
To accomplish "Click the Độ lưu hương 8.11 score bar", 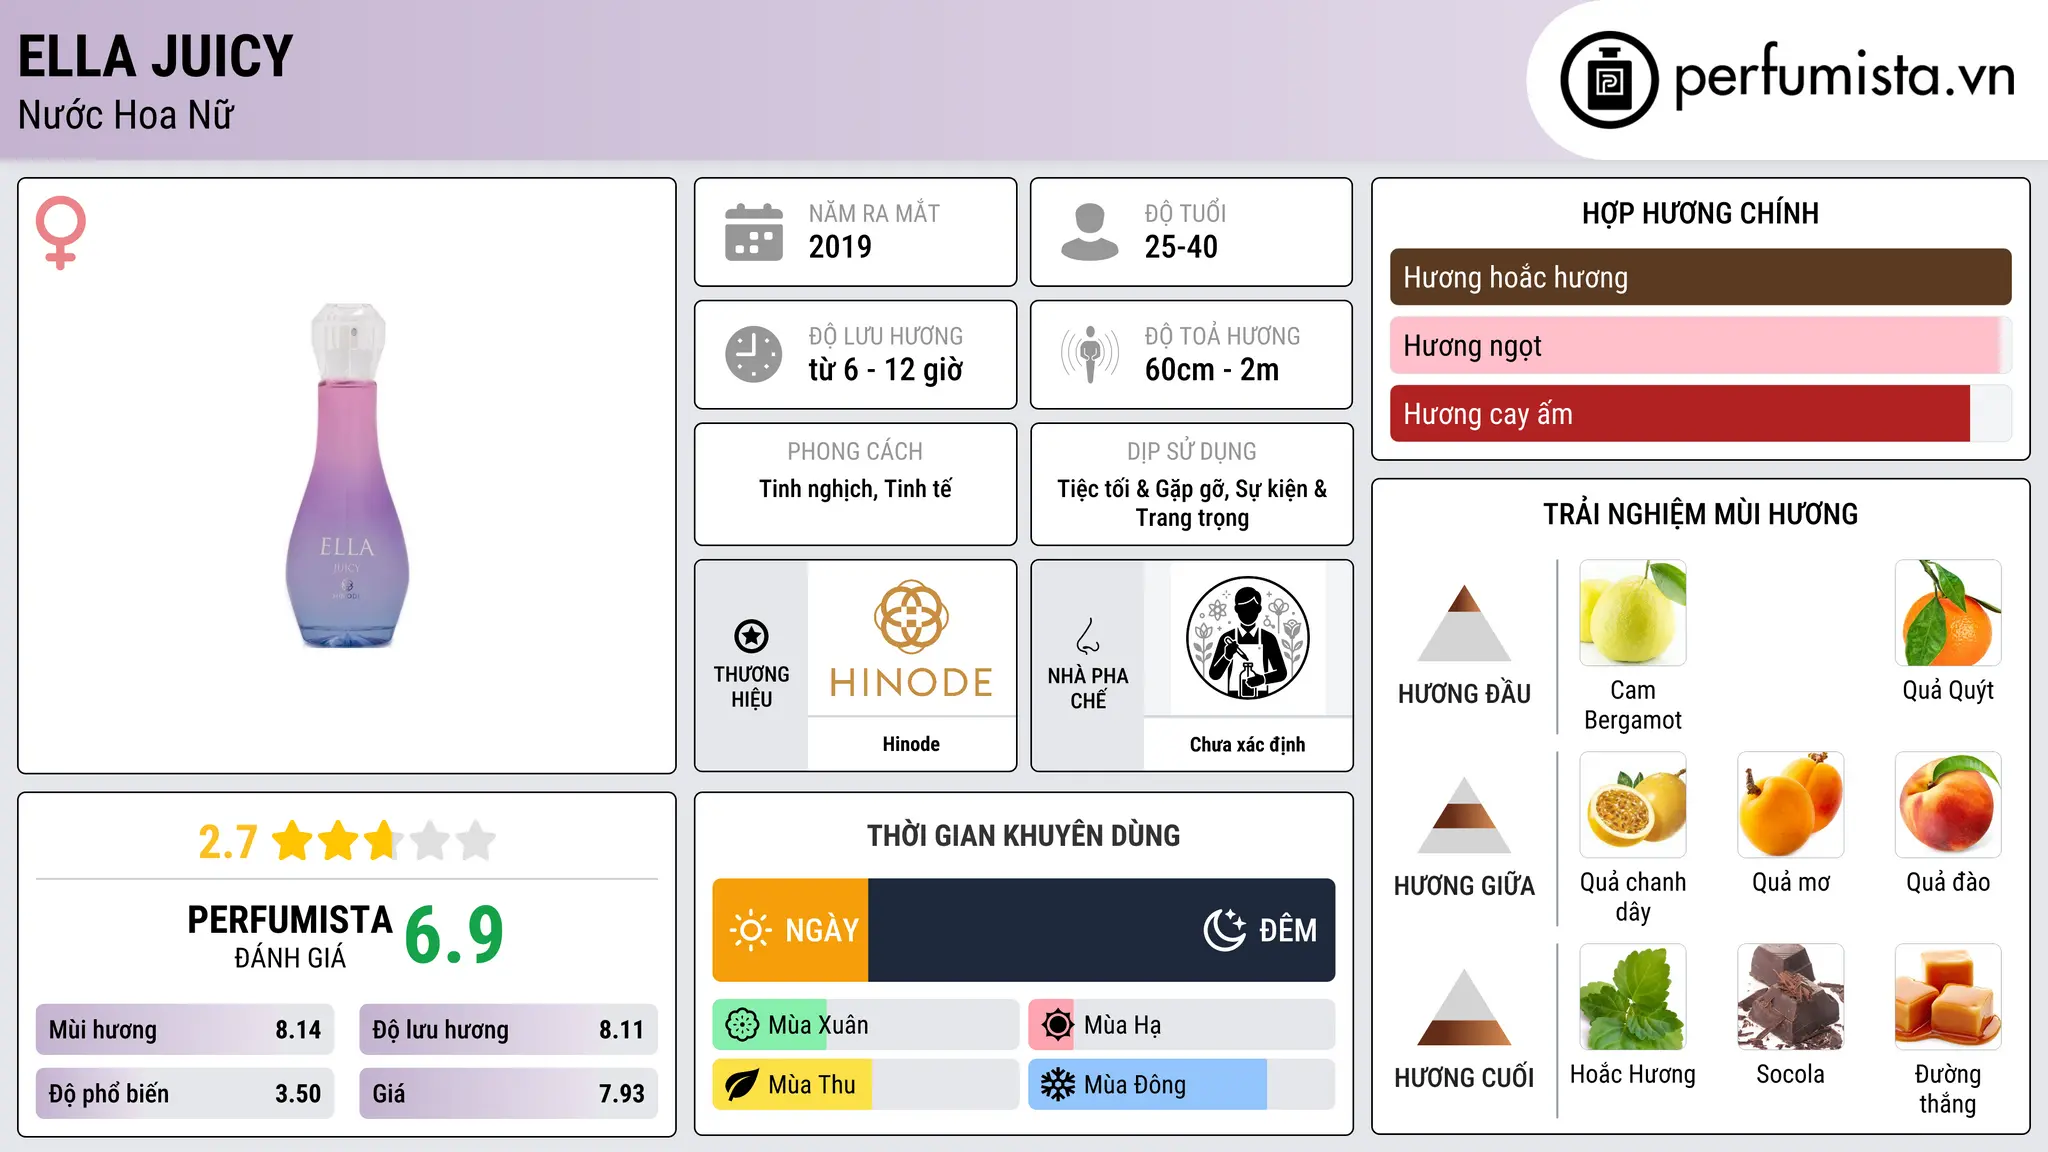I will tap(508, 1030).
